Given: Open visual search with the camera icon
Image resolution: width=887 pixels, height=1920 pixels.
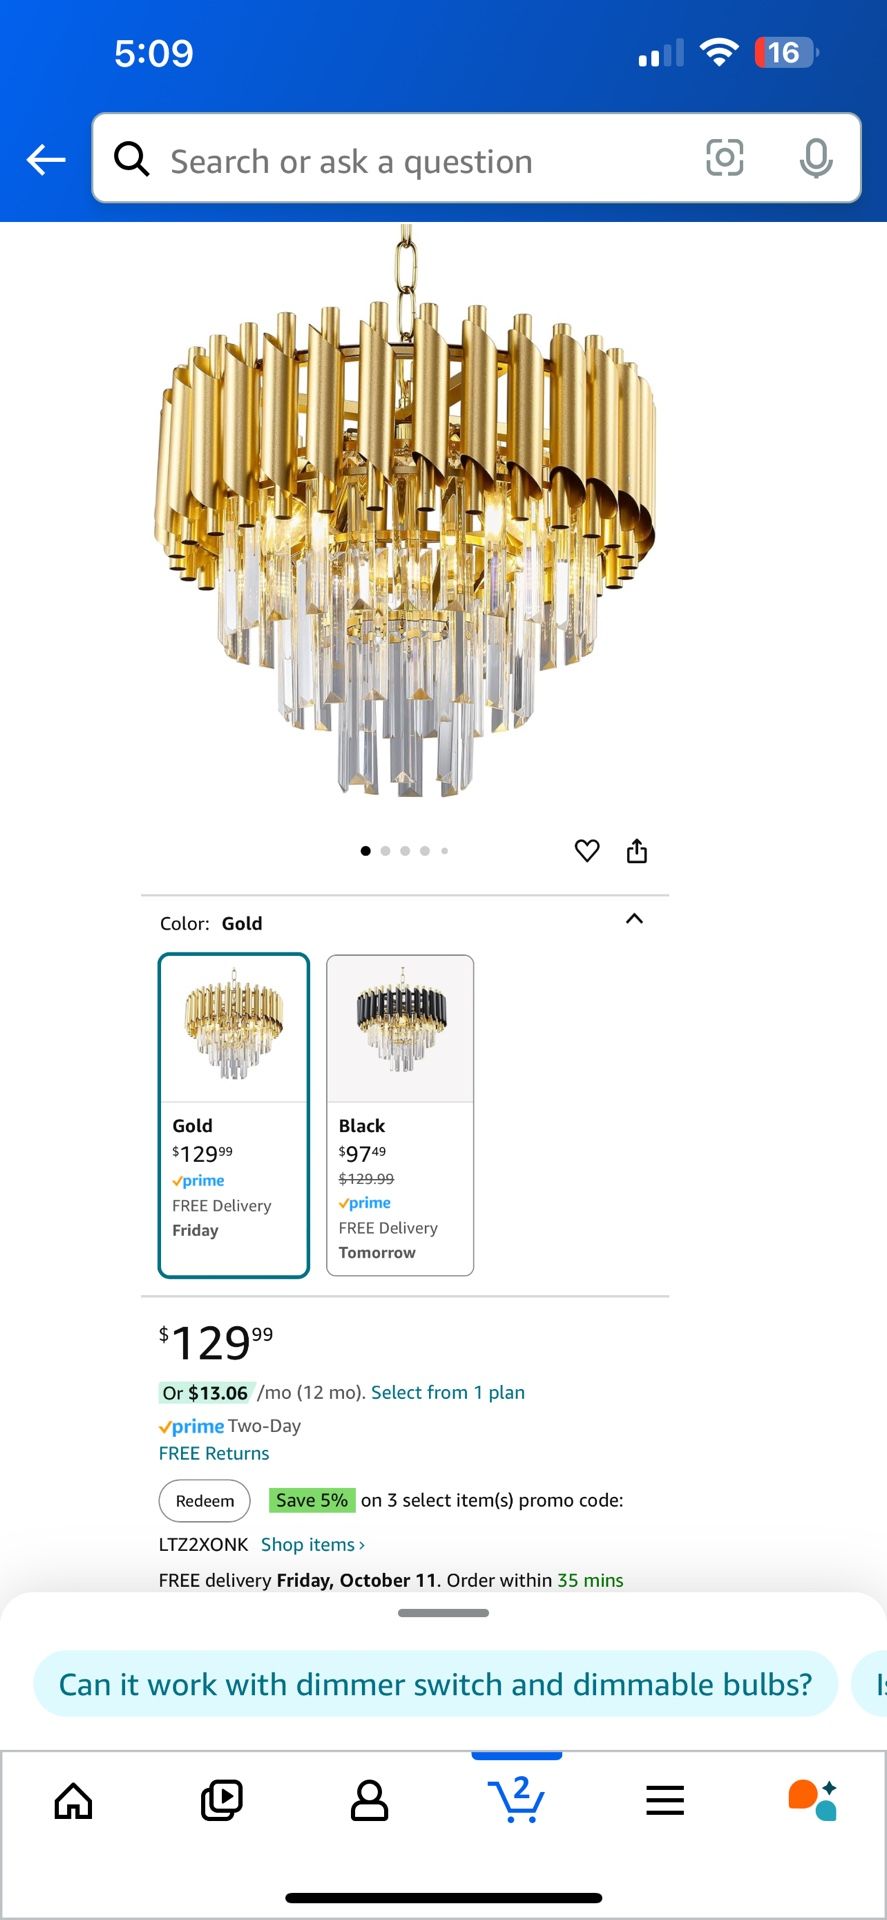Looking at the screenshot, I should (x=724, y=158).
